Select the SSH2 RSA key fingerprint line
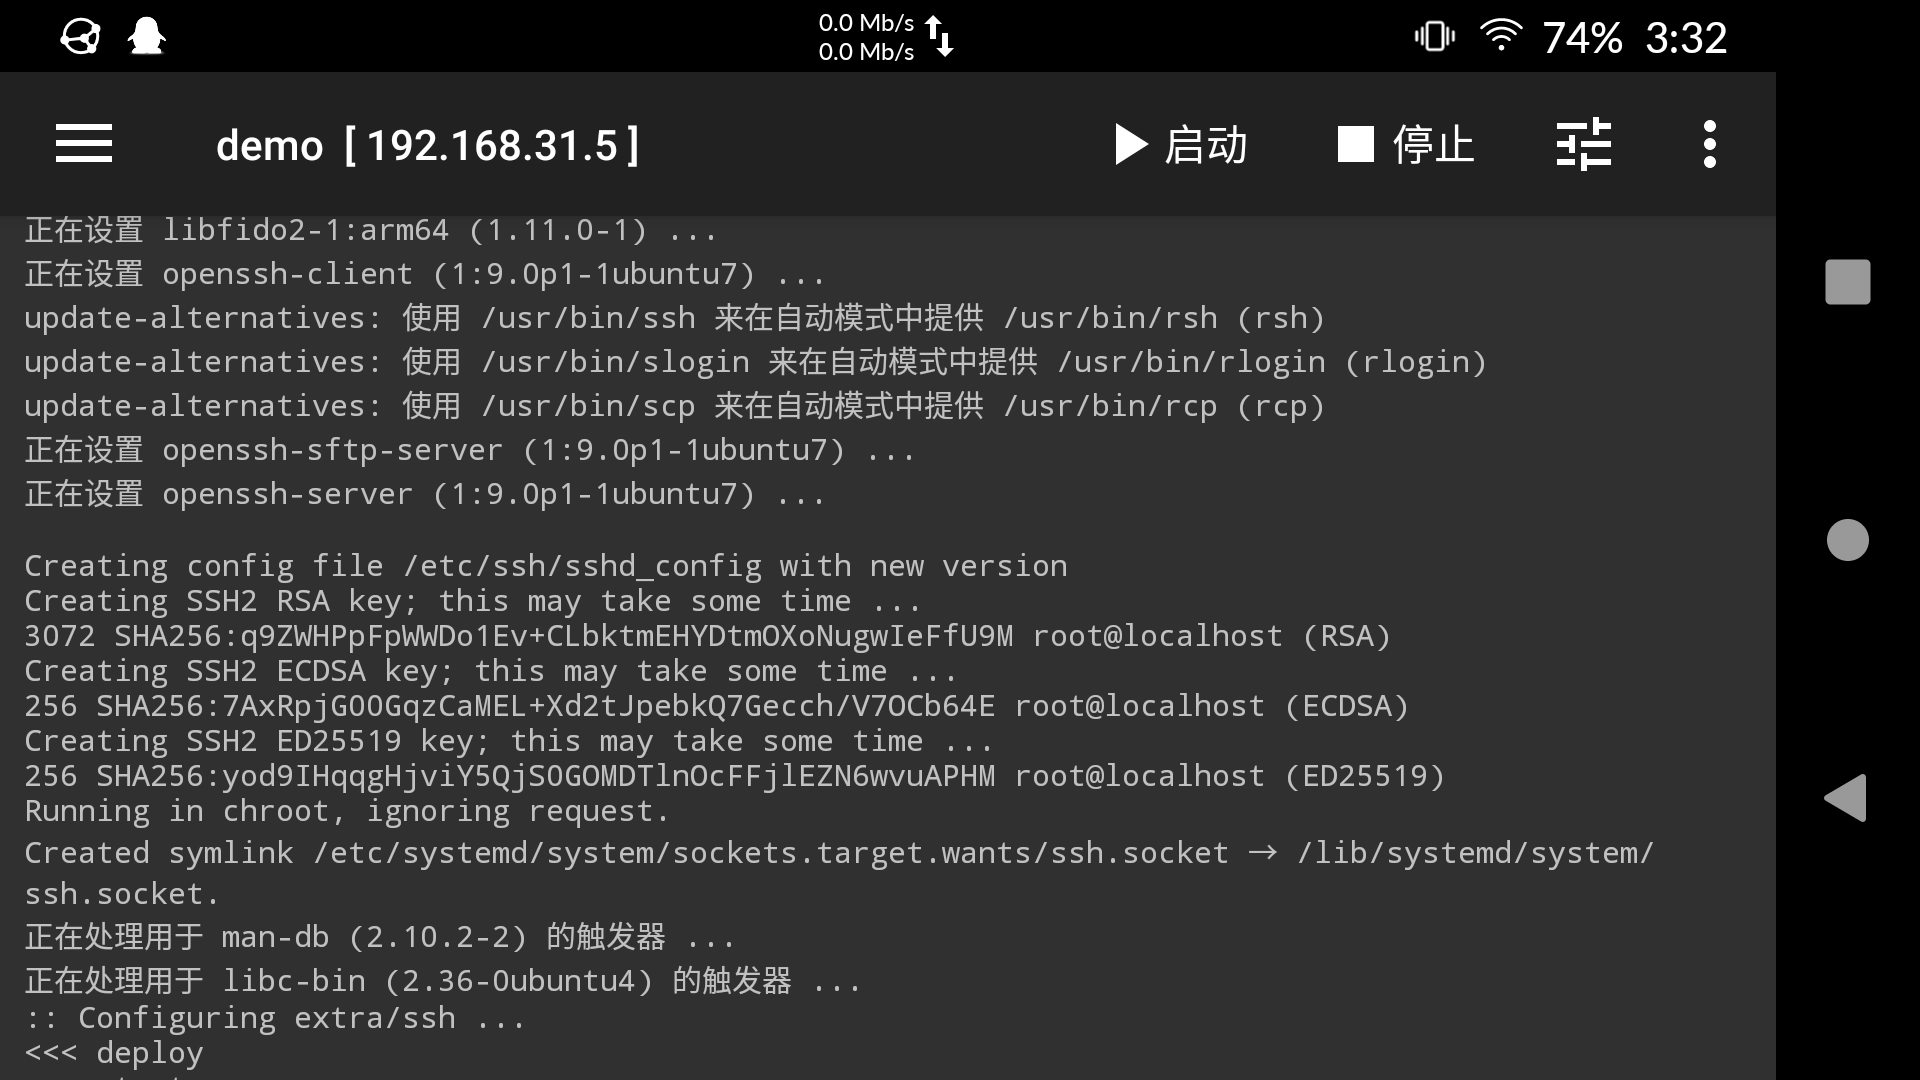The width and height of the screenshot is (1920, 1080). click(x=705, y=636)
